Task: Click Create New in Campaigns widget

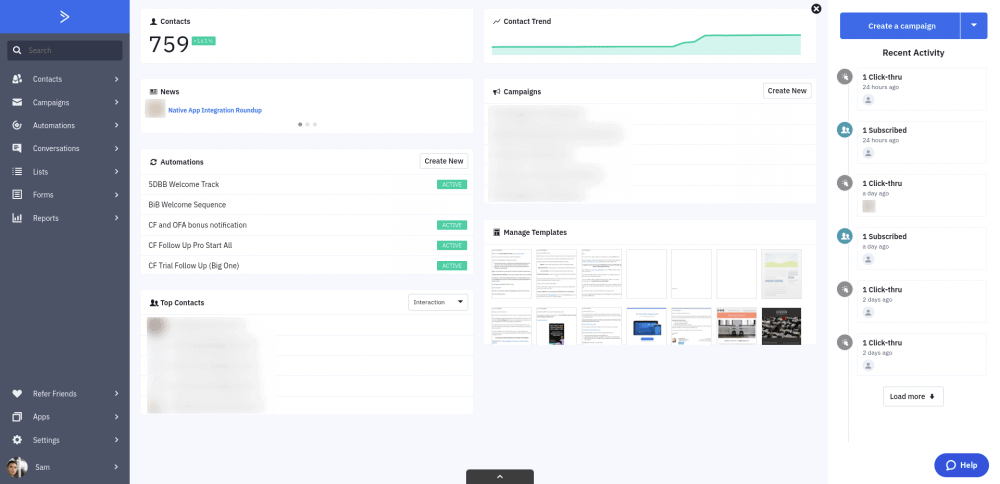Action: point(787,91)
